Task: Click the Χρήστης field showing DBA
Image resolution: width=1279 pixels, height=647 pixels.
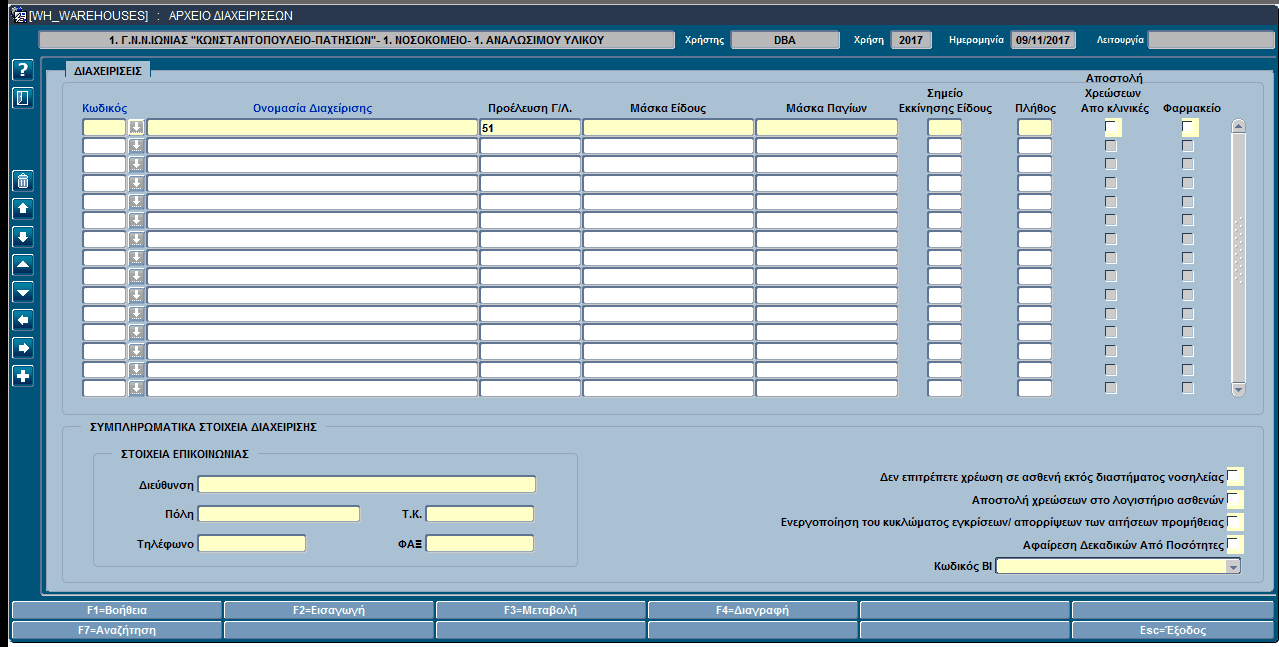Action: click(x=785, y=40)
